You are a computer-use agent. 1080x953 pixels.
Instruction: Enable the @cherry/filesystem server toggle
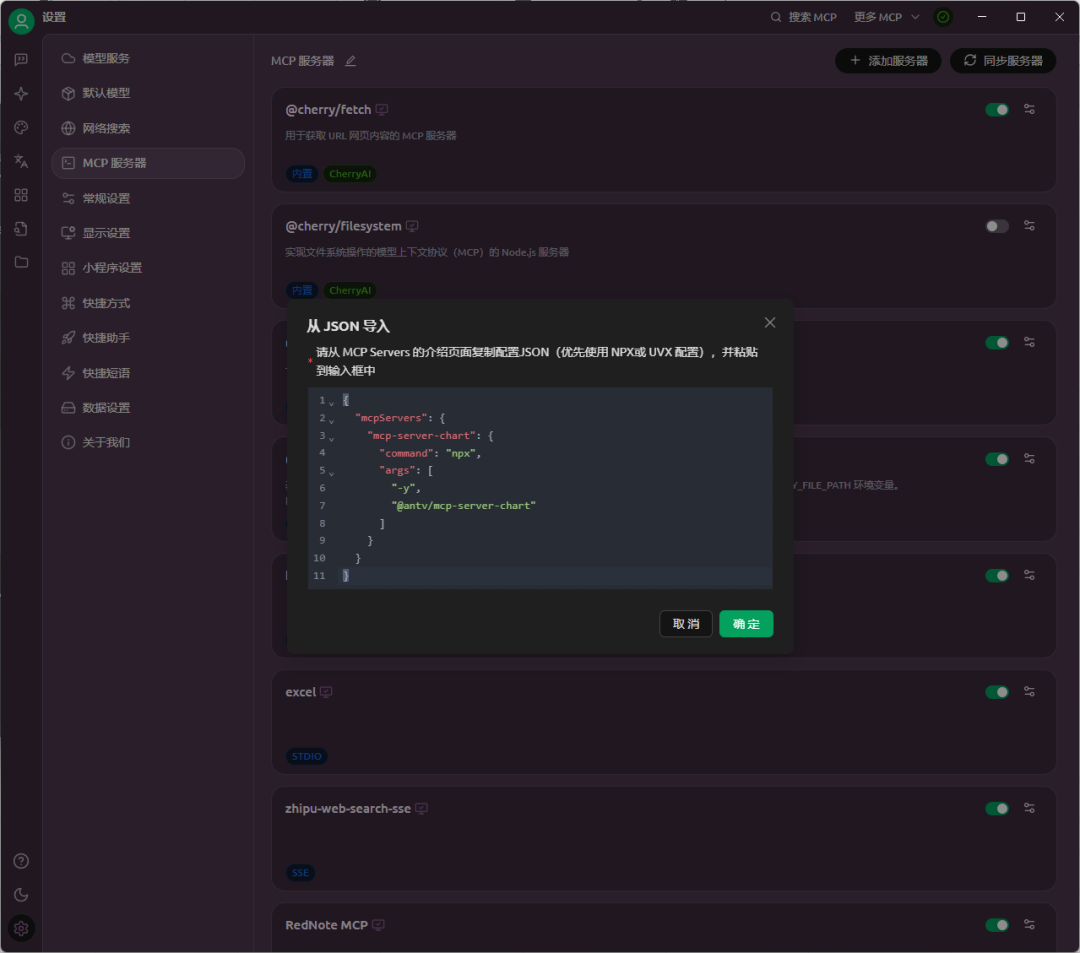tap(996, 227)
